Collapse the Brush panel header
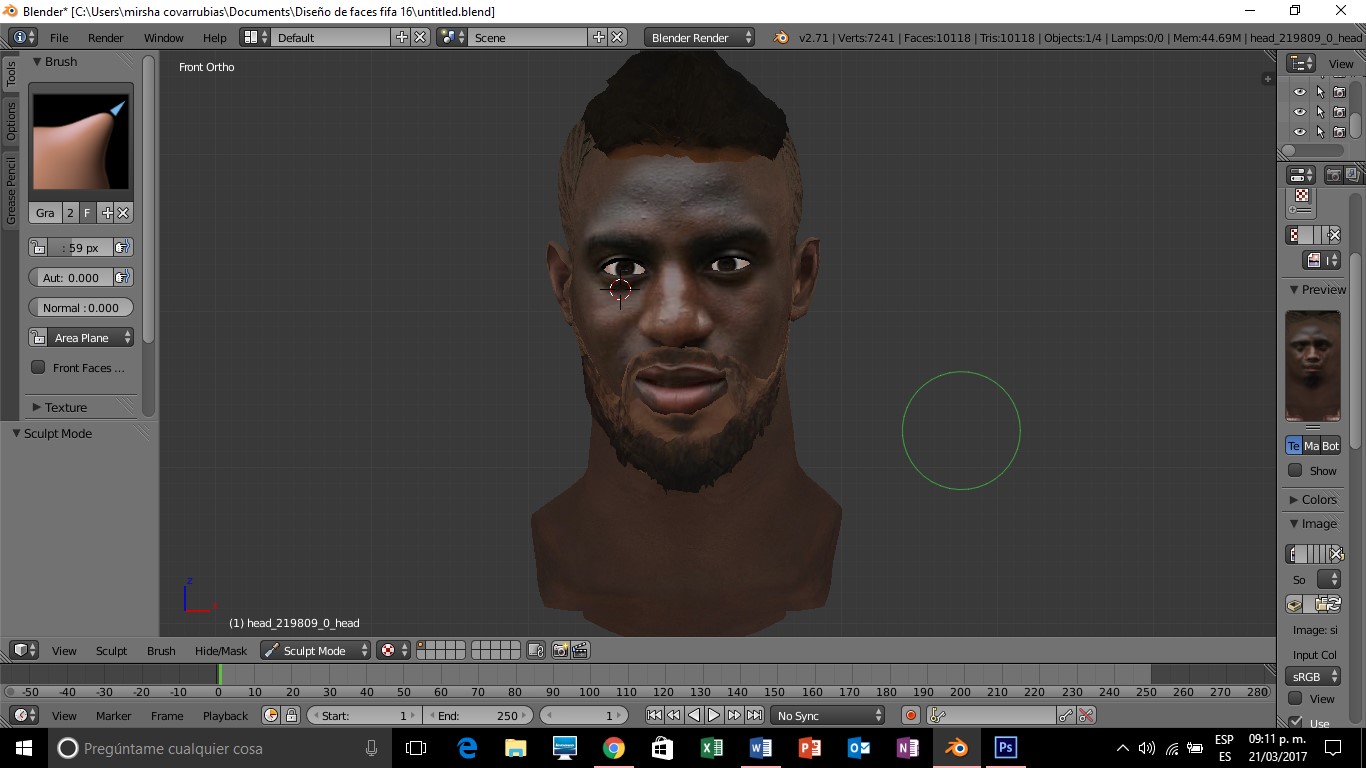Viewport: 1366px width, 768px height. (x=55, y=61)
